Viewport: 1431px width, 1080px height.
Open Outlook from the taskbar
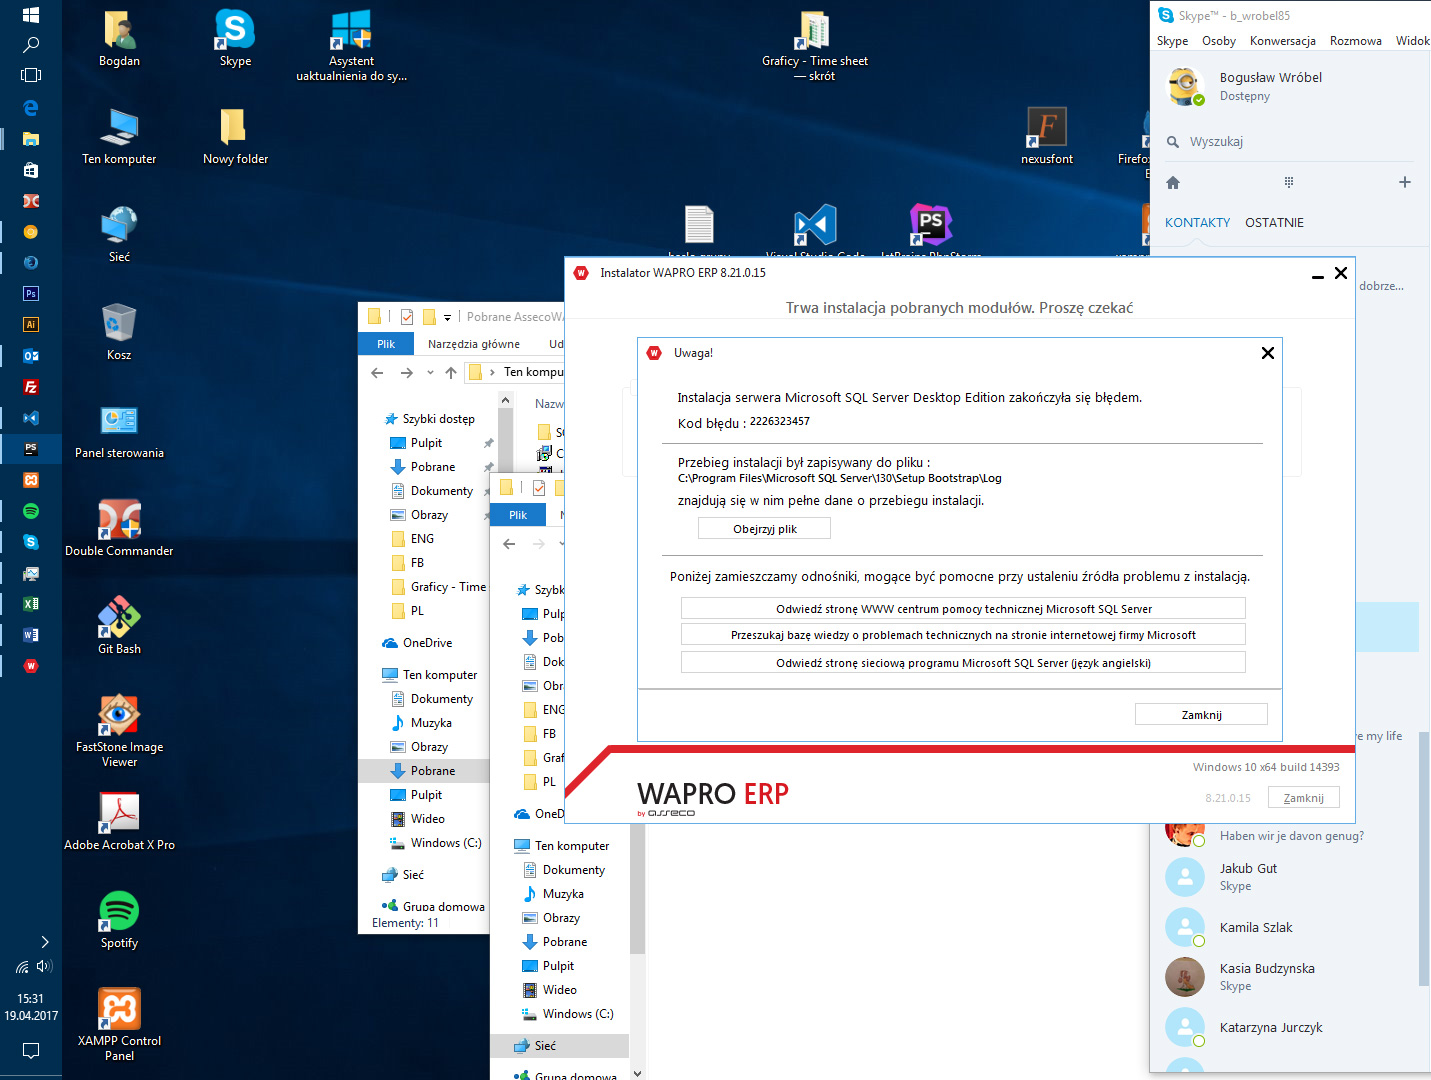point(31,355)
